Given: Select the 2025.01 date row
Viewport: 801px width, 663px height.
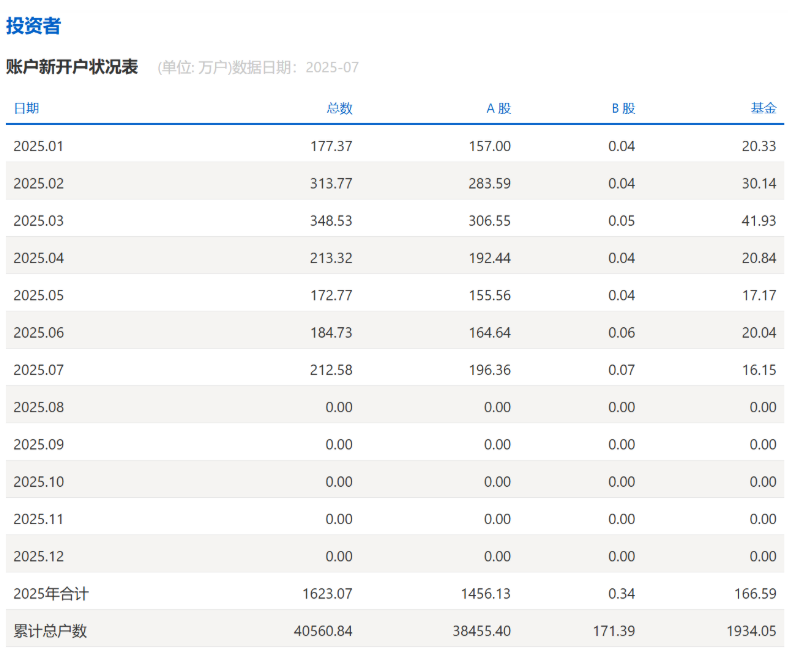Looking at the screenshot, I should [395, 146].
